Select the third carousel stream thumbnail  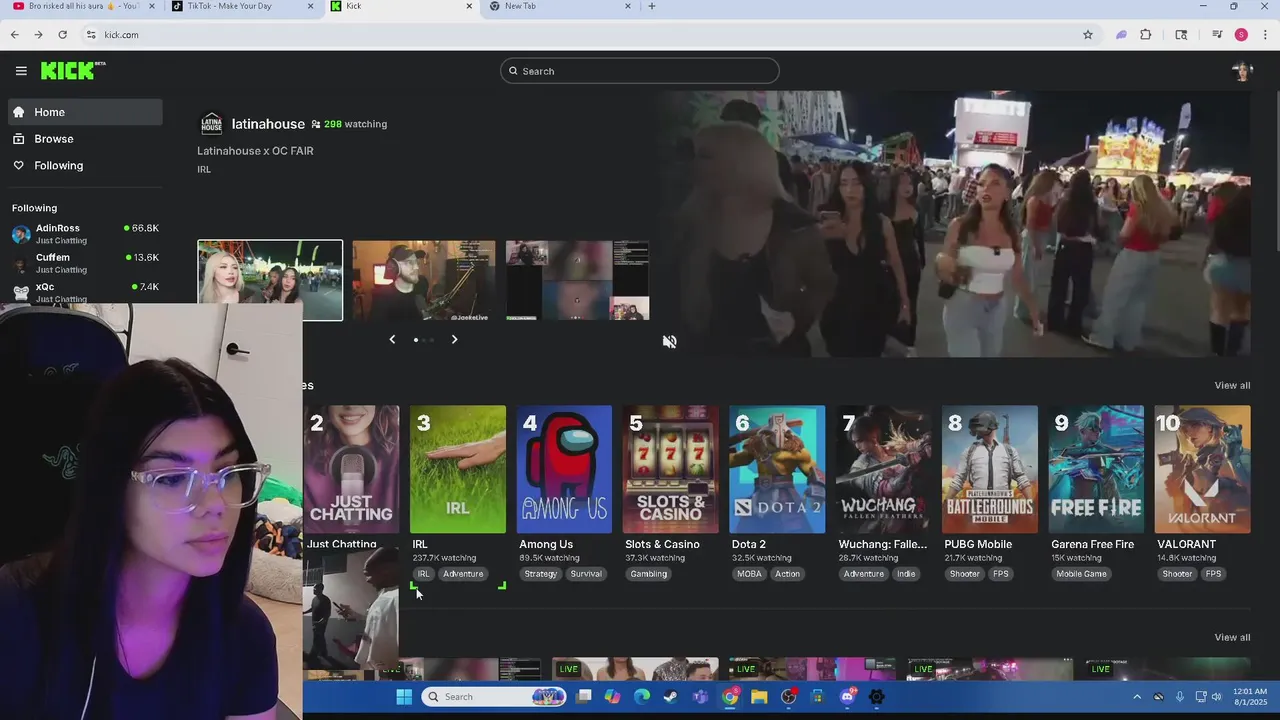pos(577,280)
